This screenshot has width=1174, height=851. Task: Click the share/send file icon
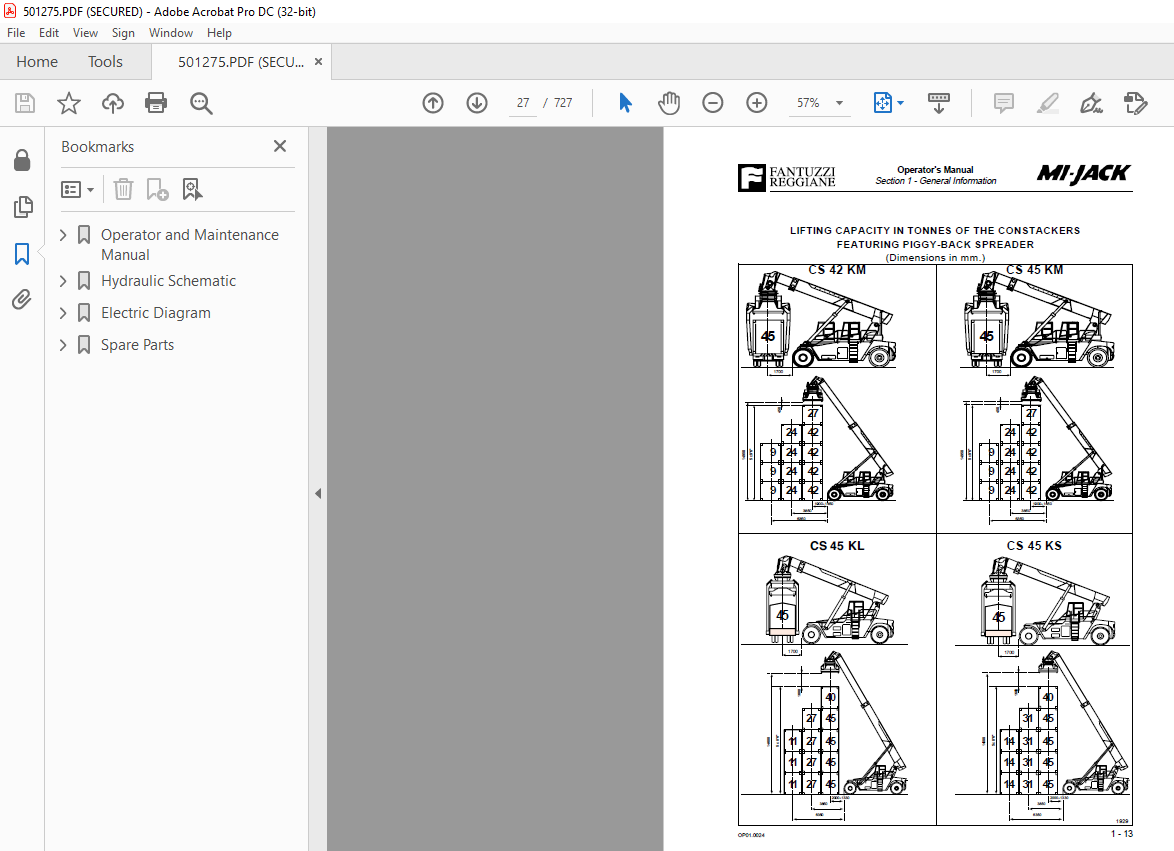tap(1136, 103)
